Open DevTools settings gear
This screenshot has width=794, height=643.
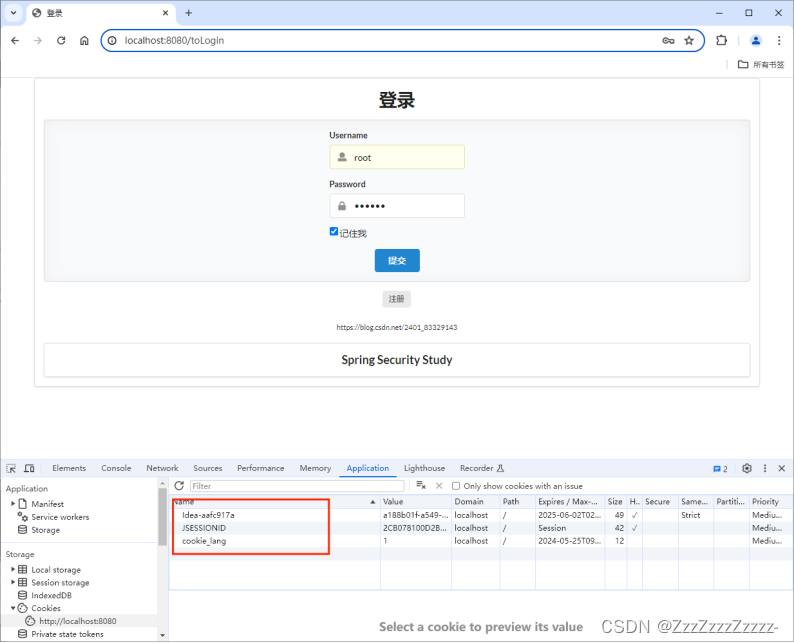point(747,468)
